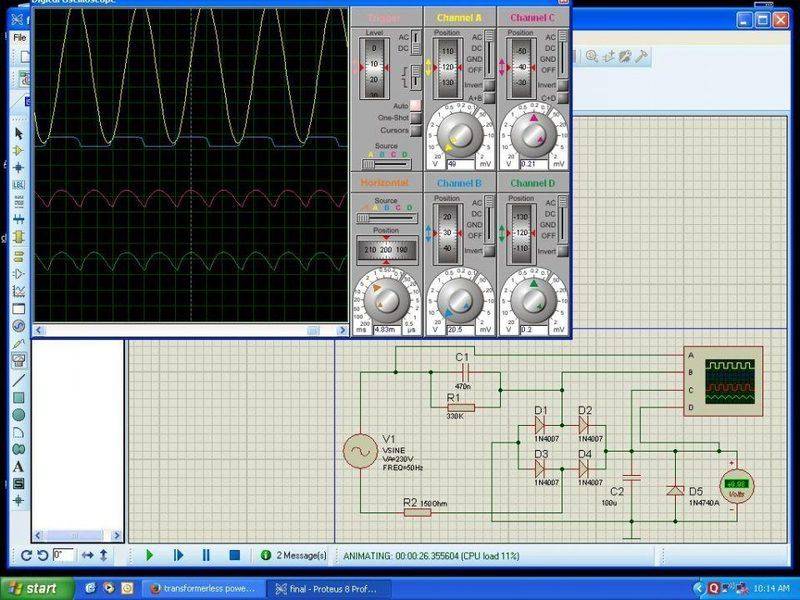Click the Channel A volts/div knob
This screenshot has height=600, width=800.
[460, 135]
